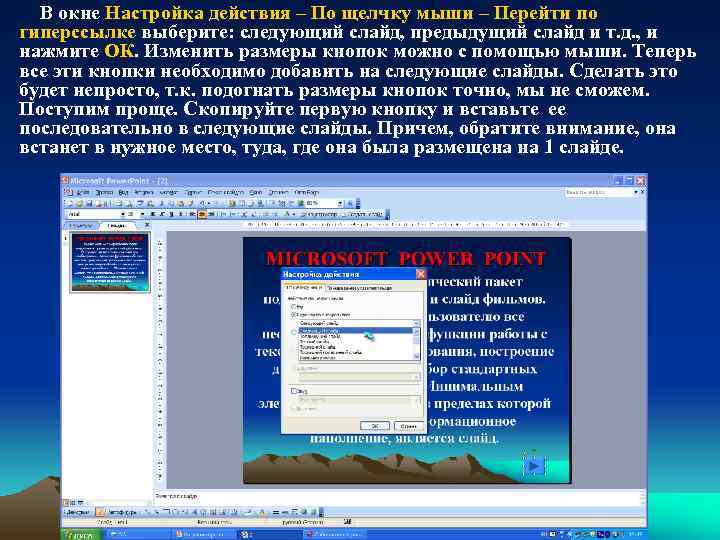
Task: Click the Normal view icon below slide pane
Action: click(x=66, y=503)
